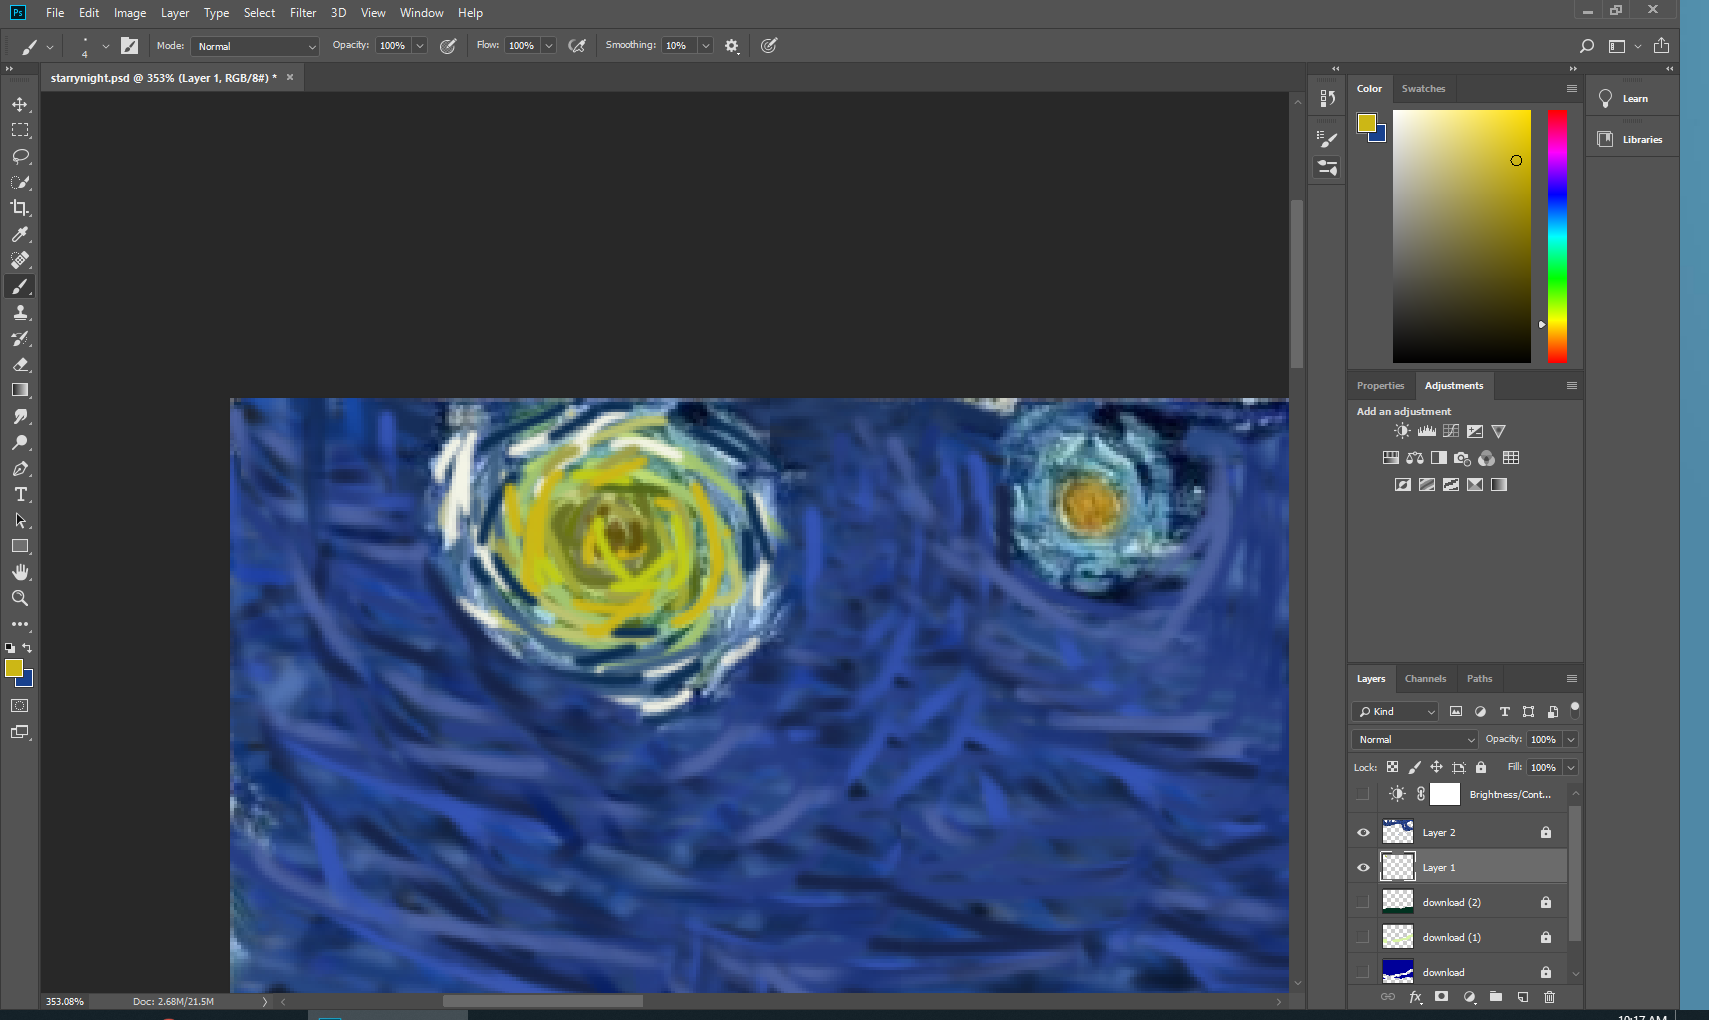
Task: Select the History Brush tool
Action: tap(20, 338)
